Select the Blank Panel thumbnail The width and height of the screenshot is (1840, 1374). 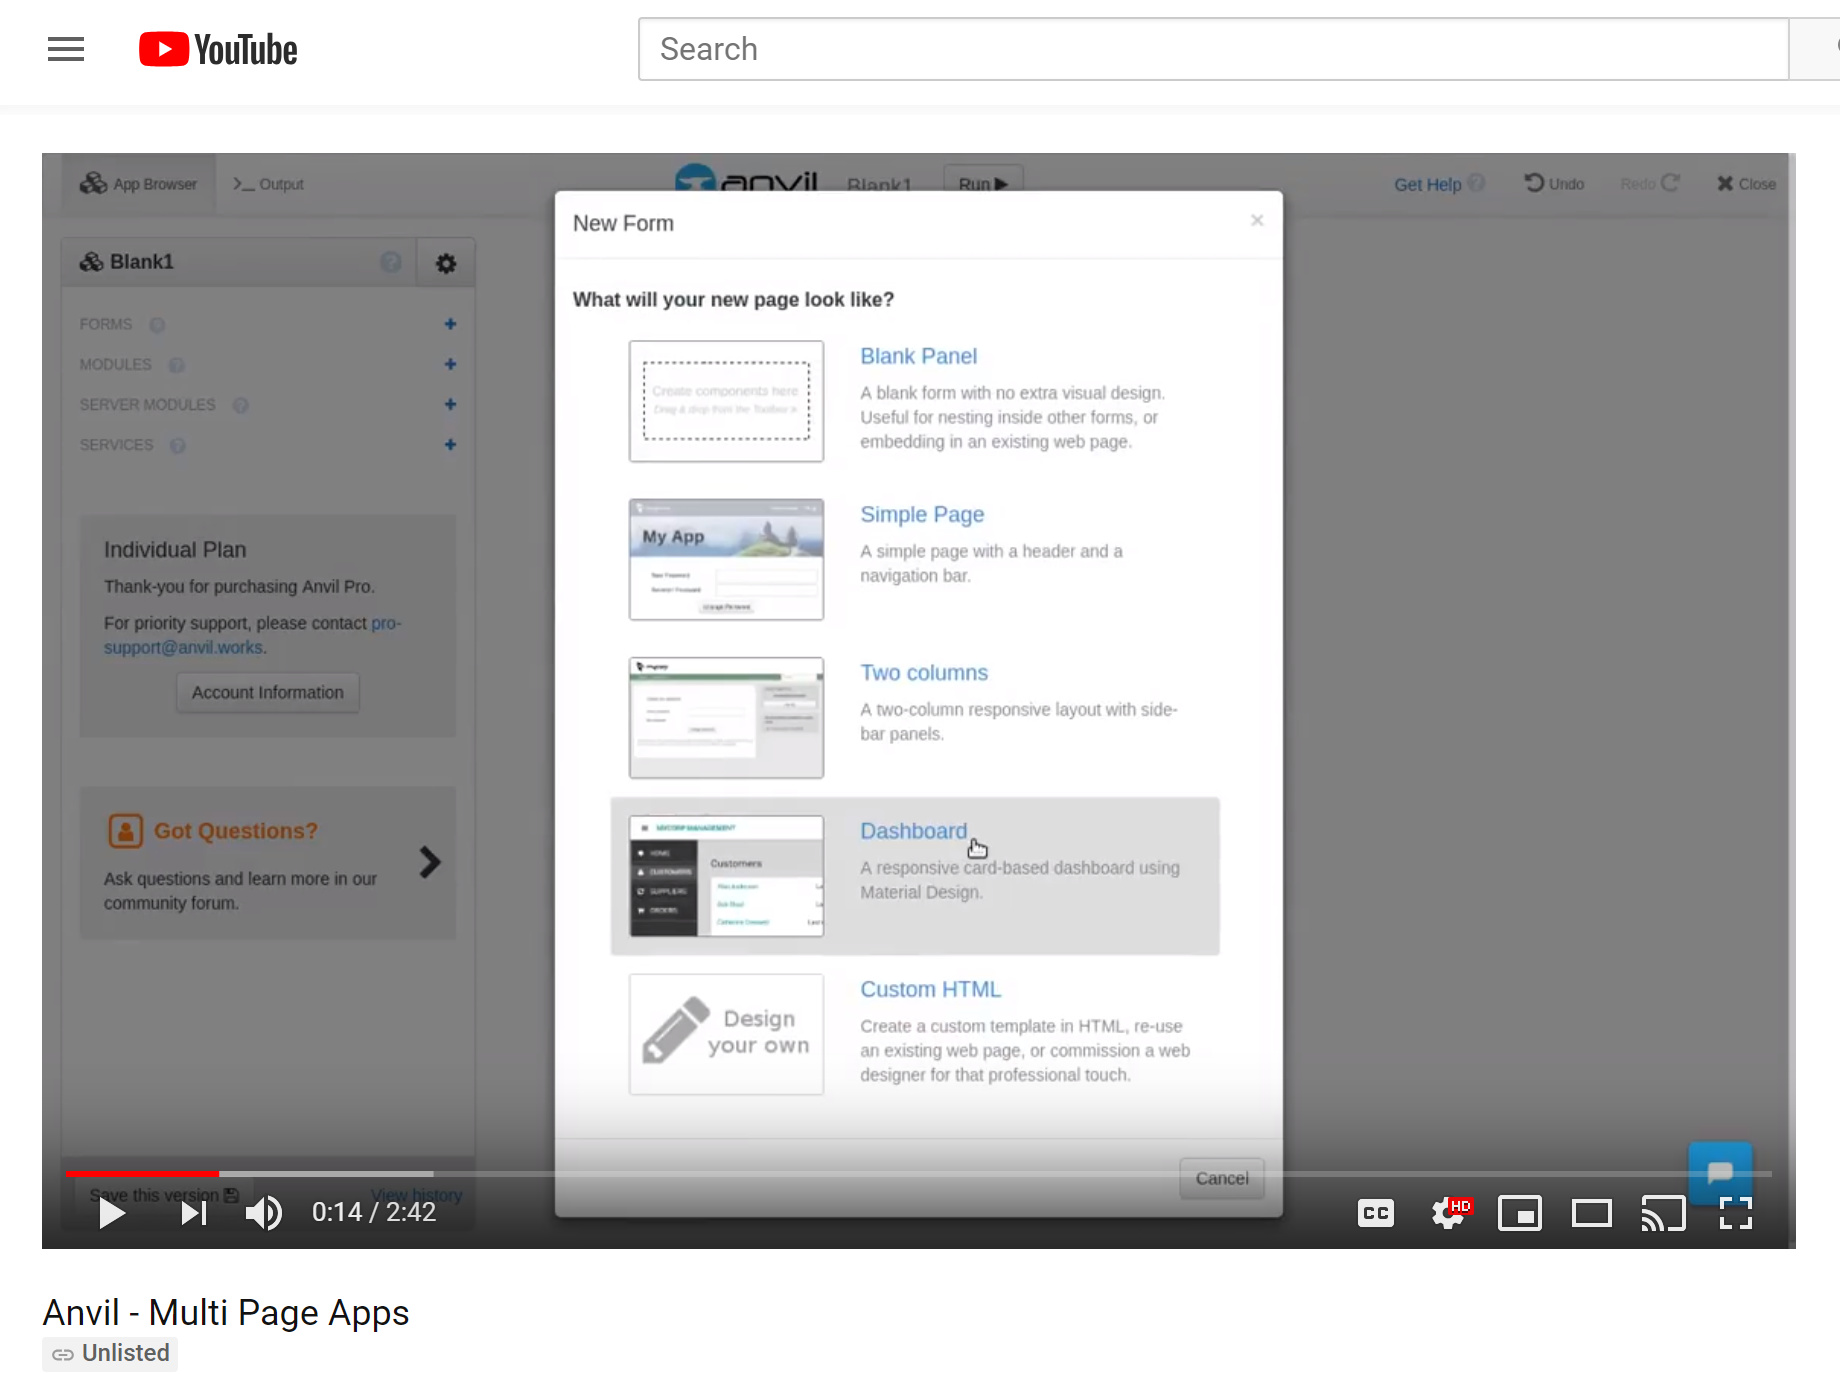[726, 401]
